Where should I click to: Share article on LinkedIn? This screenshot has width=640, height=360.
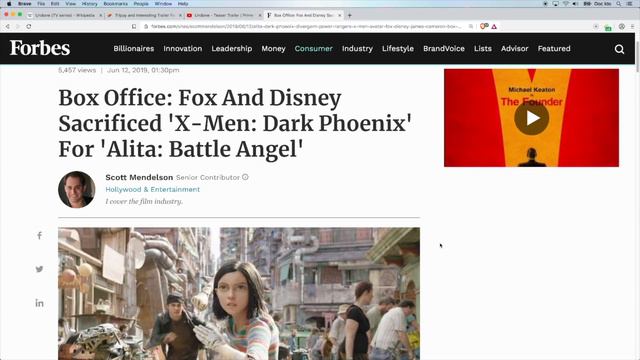(x=39, y=303)
